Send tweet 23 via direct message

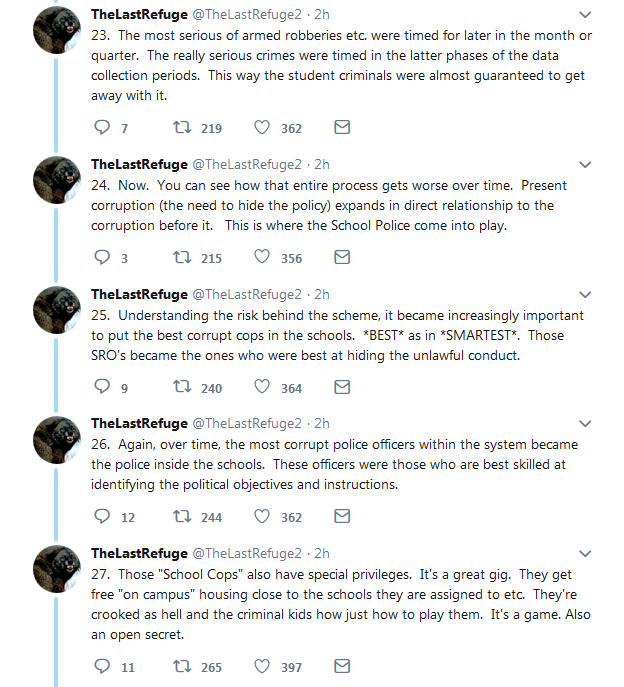coord(341,128)
